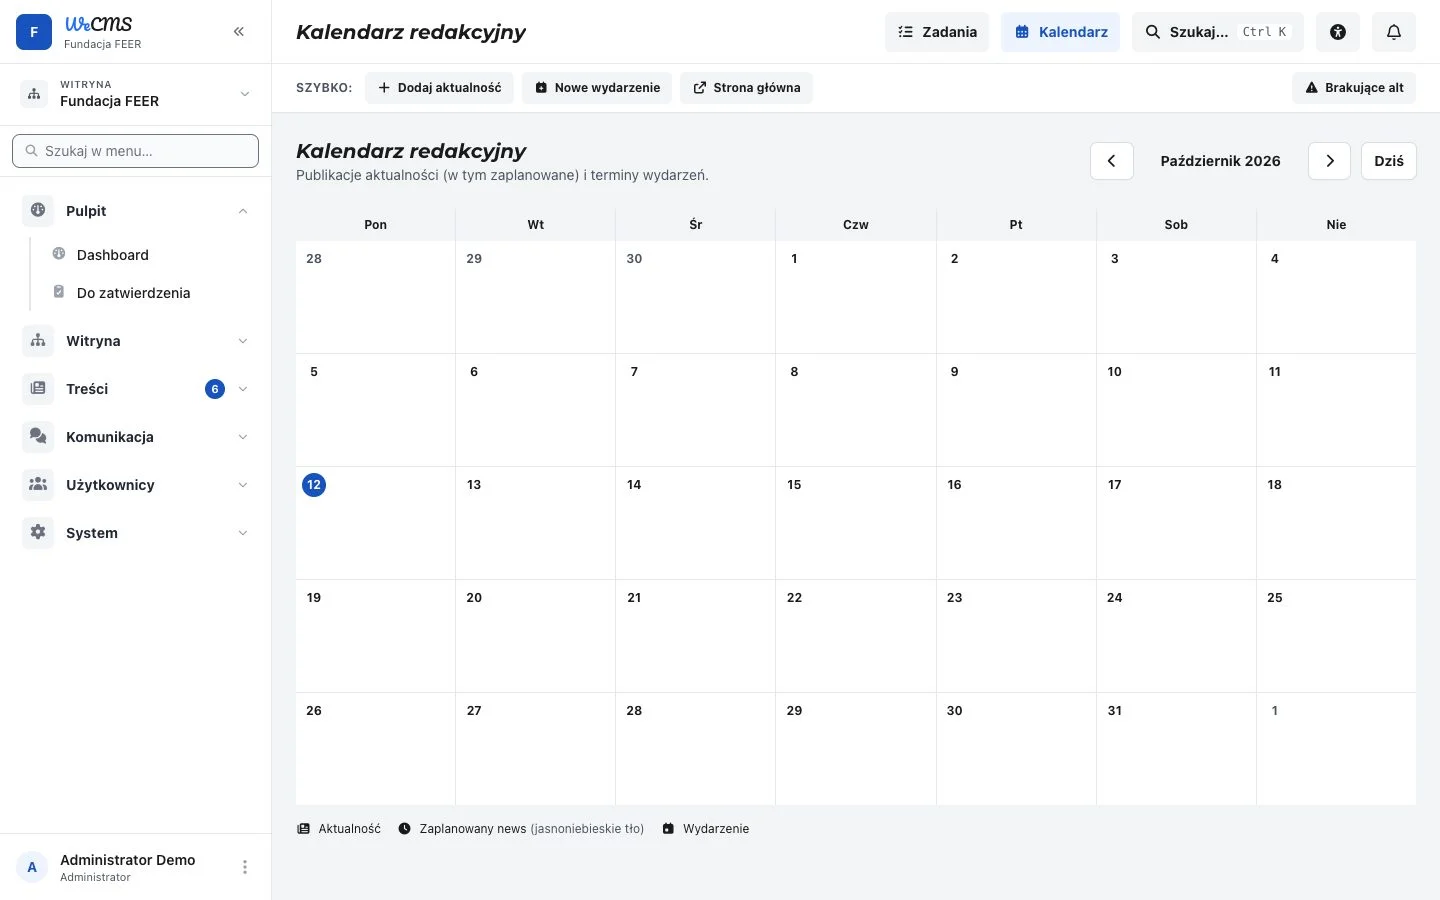
Task: Go to previous month arrow
Action: (1111, 161)
